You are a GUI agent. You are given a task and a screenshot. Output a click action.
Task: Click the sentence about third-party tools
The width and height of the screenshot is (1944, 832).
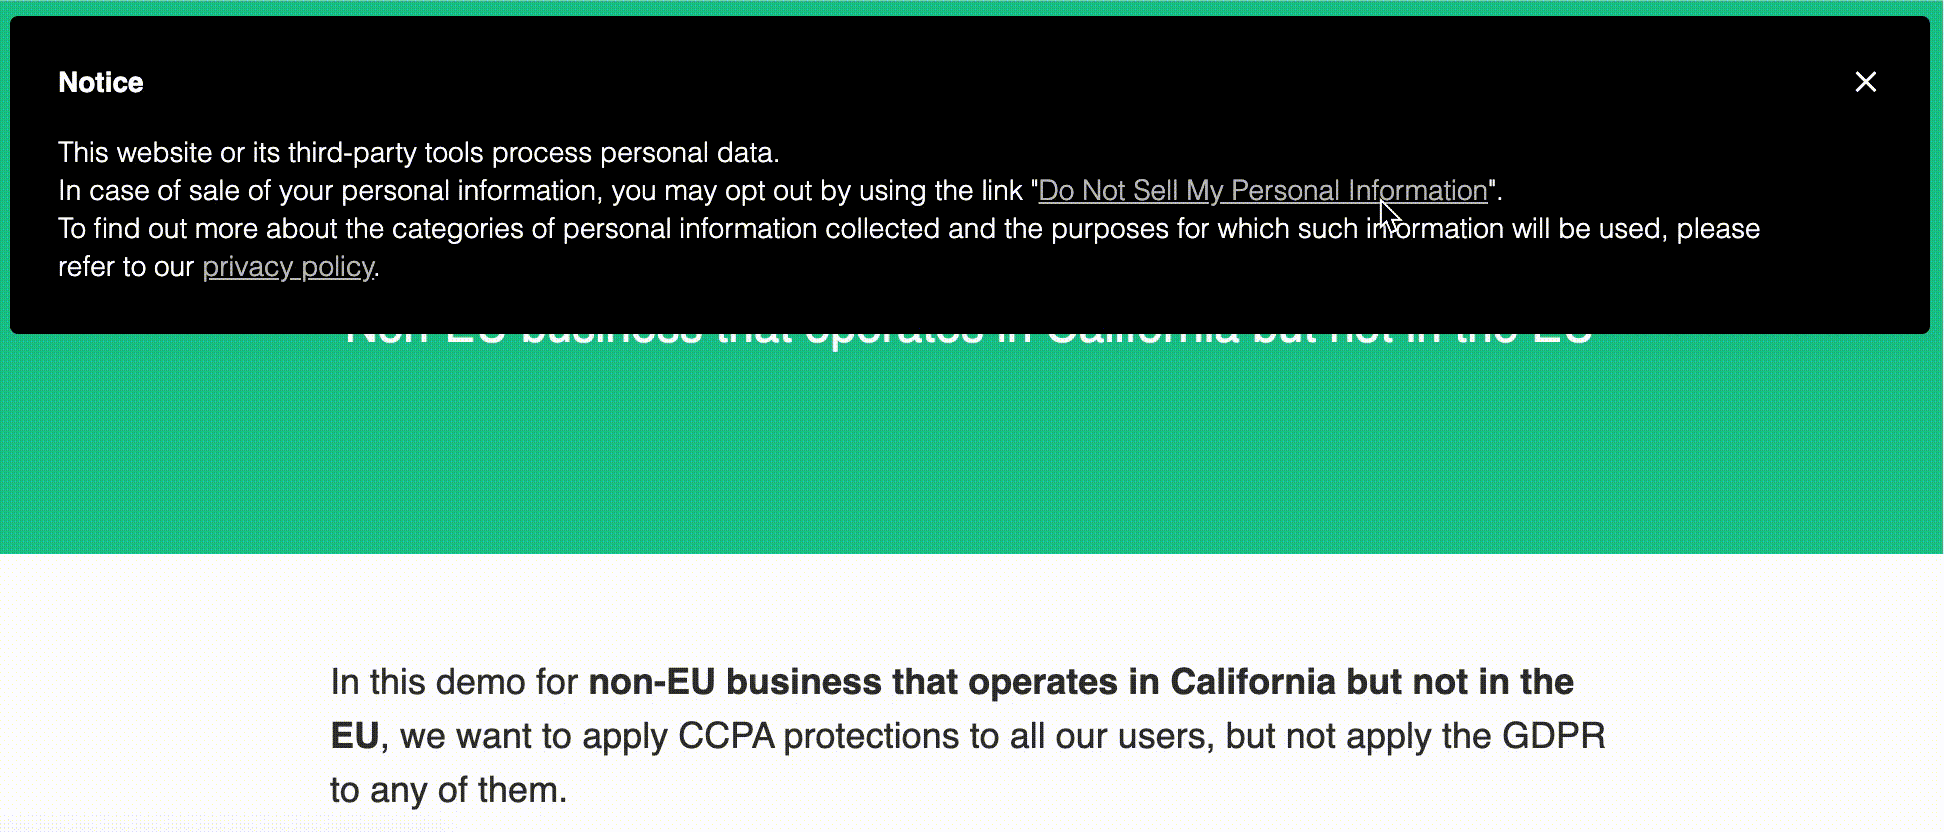click(420, 152)
